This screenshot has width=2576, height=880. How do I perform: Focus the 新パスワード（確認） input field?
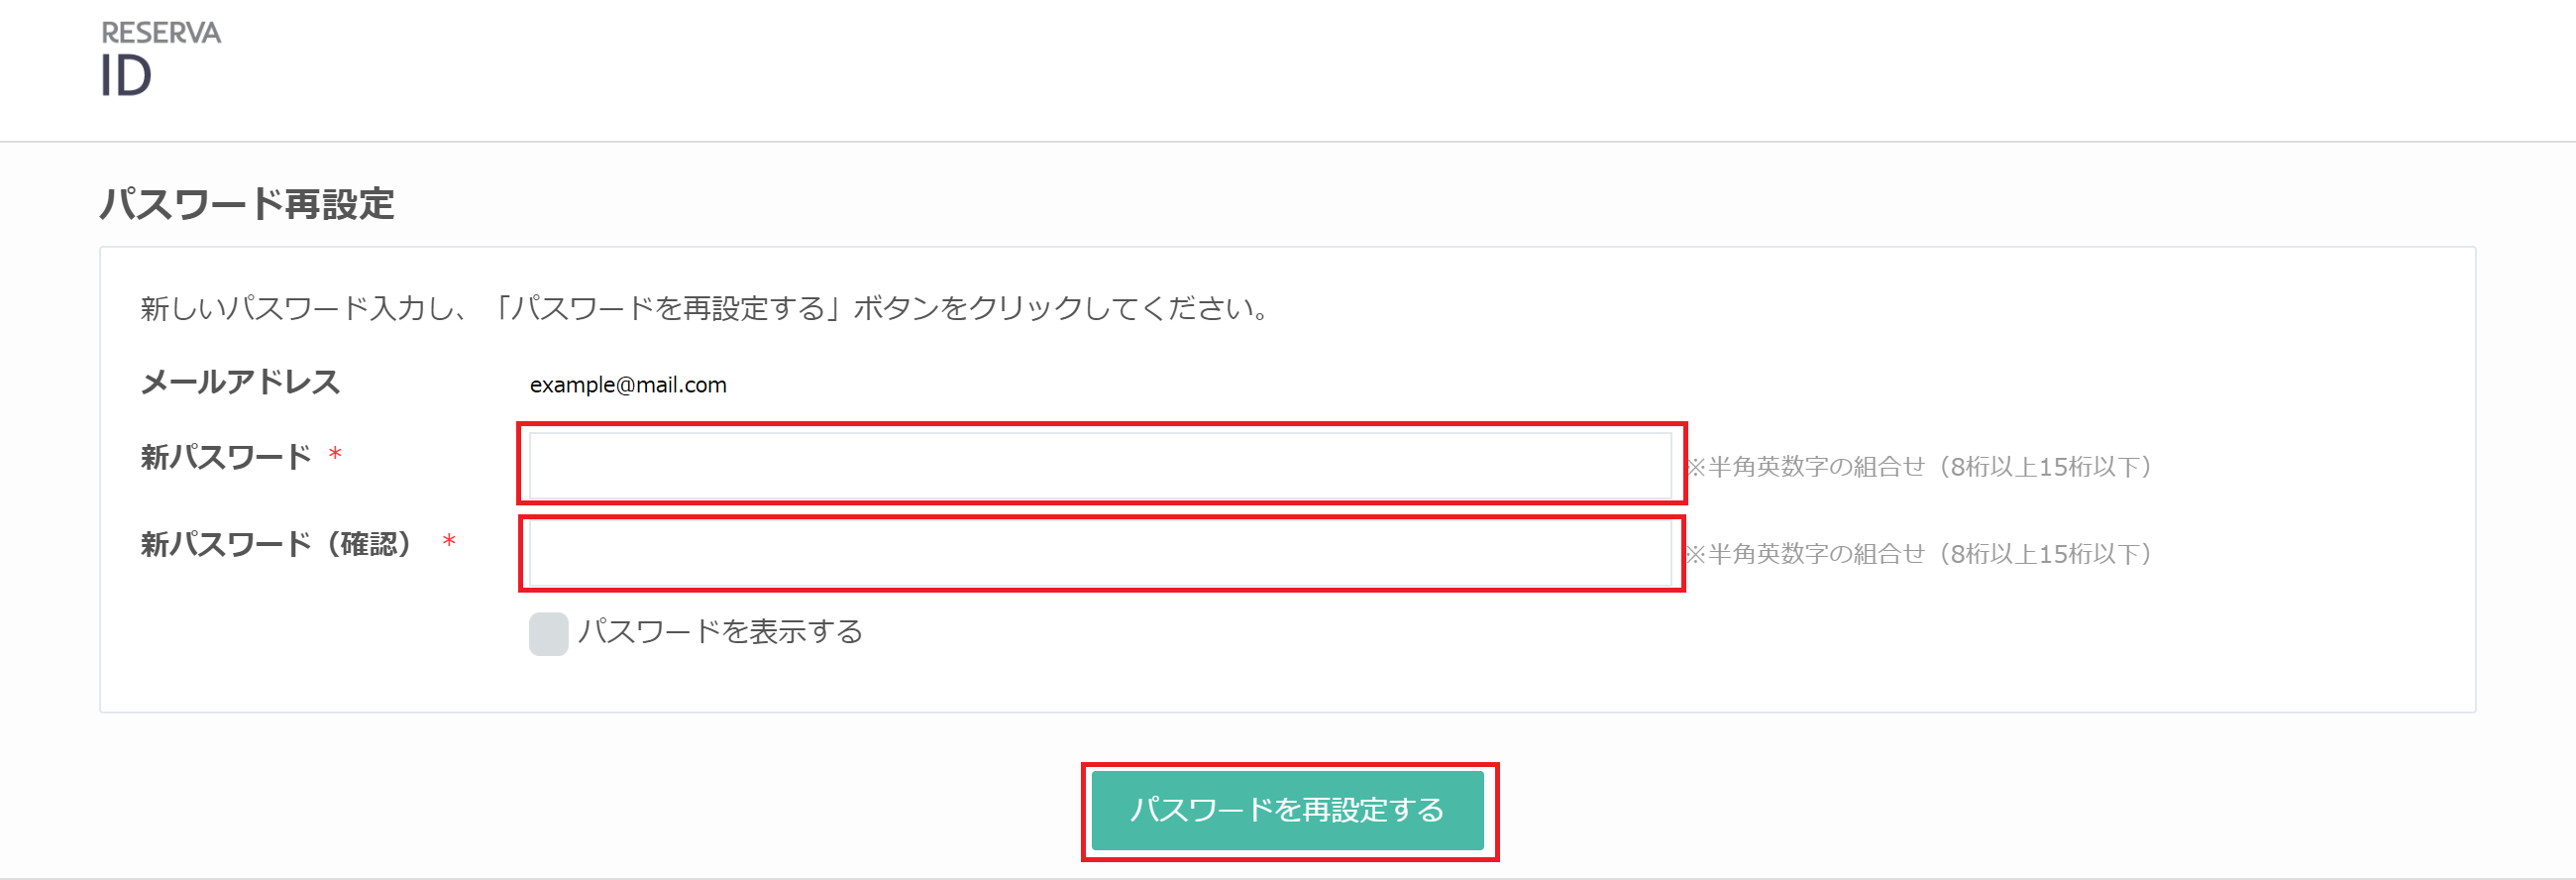[x=1100, y=553]
